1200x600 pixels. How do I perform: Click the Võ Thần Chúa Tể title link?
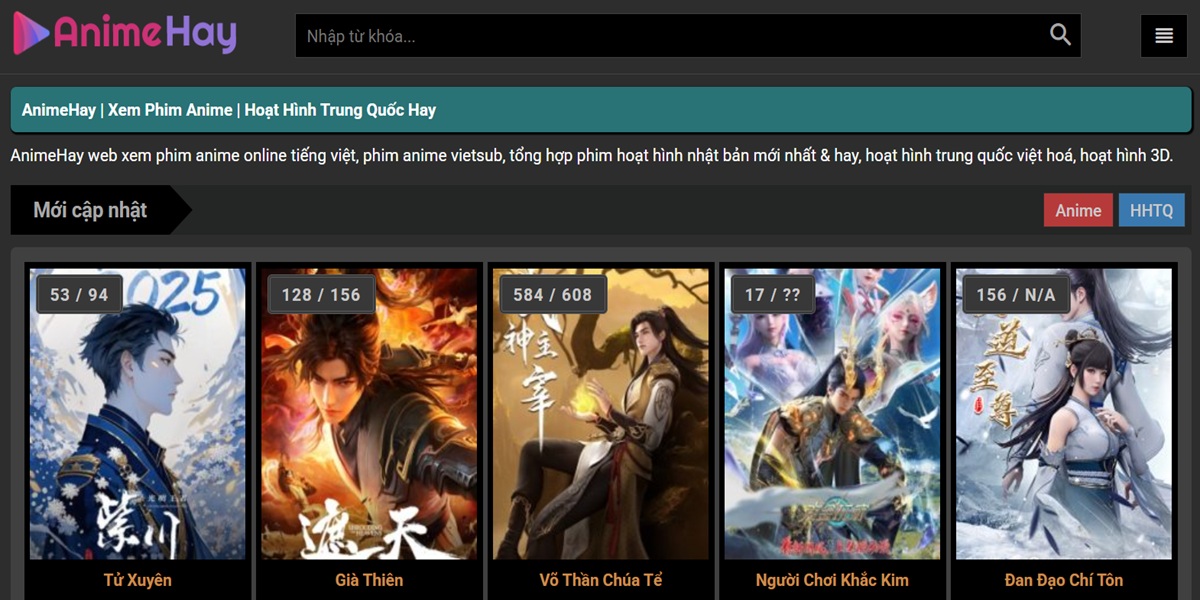600,580
